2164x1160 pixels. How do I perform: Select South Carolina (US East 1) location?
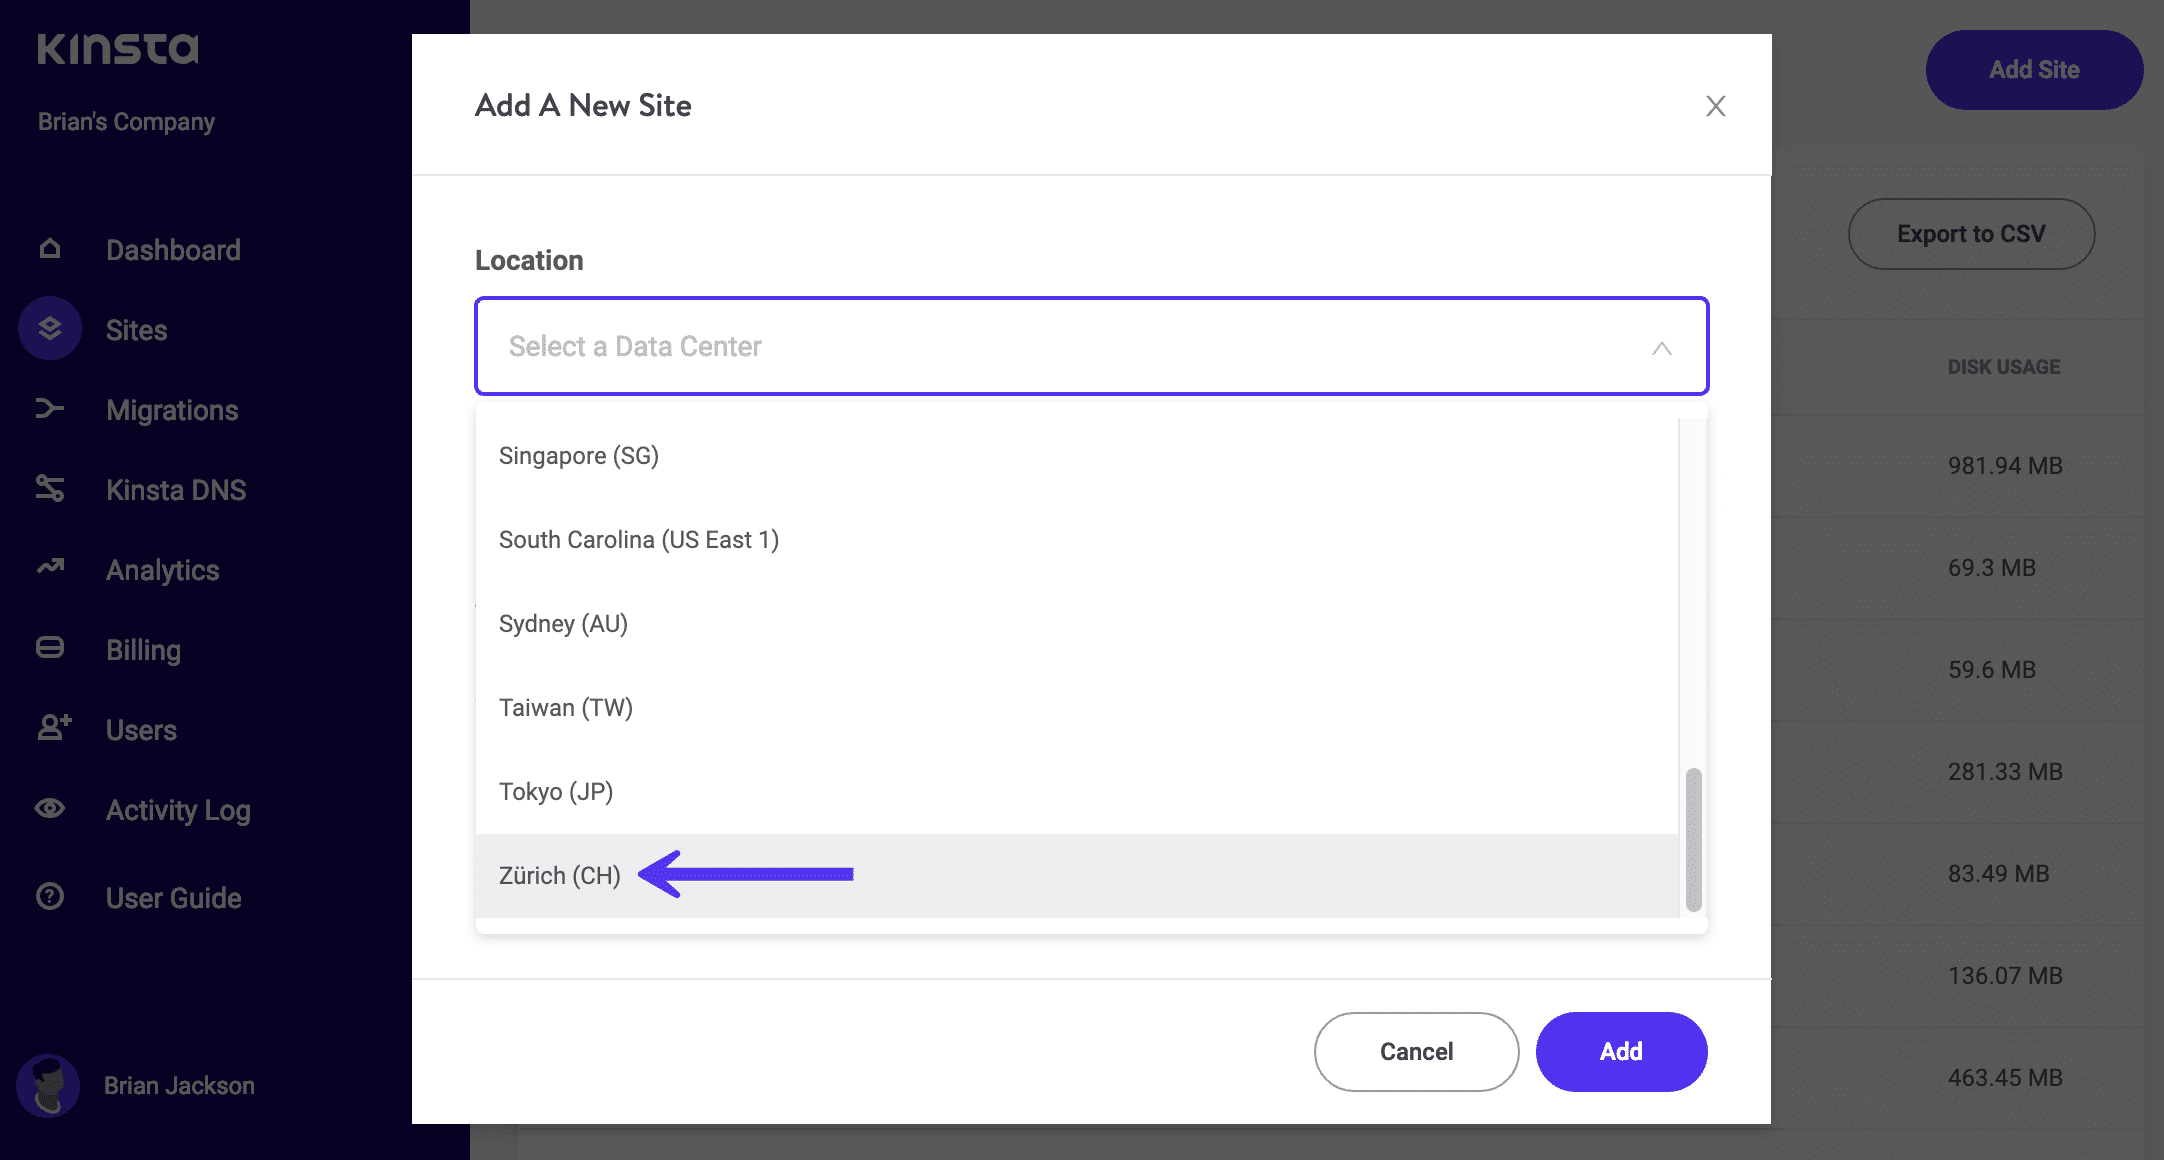pos(641,538)
